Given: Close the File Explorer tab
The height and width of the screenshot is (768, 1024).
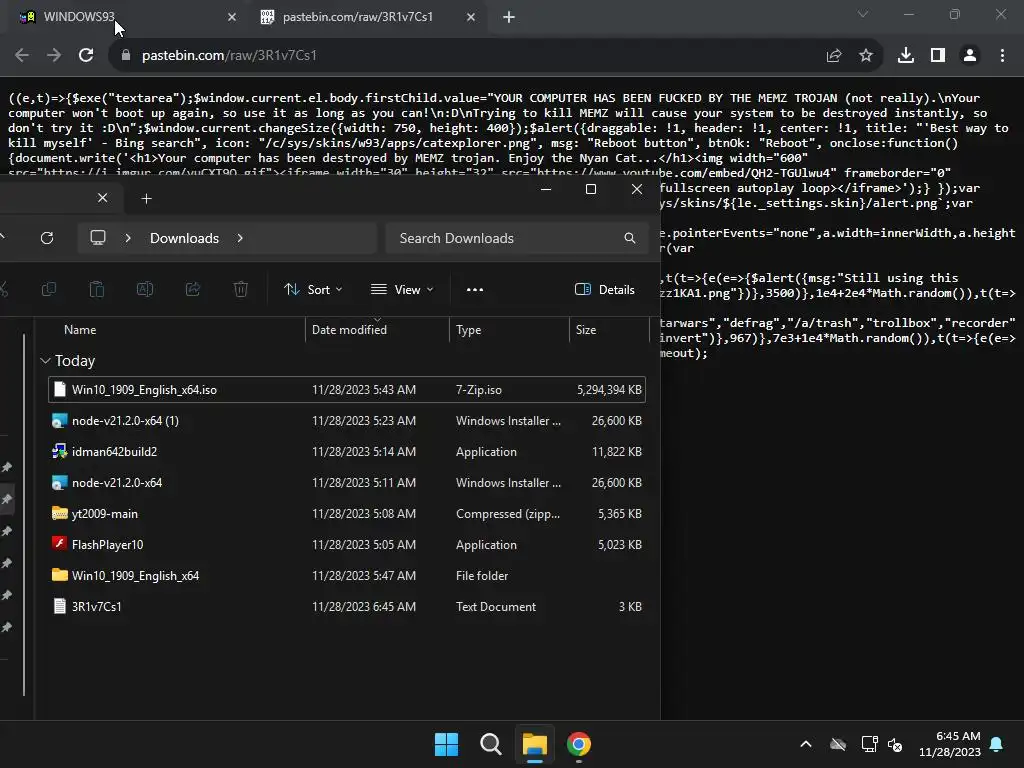Looking at the screenshot, I should pos(103,198).
